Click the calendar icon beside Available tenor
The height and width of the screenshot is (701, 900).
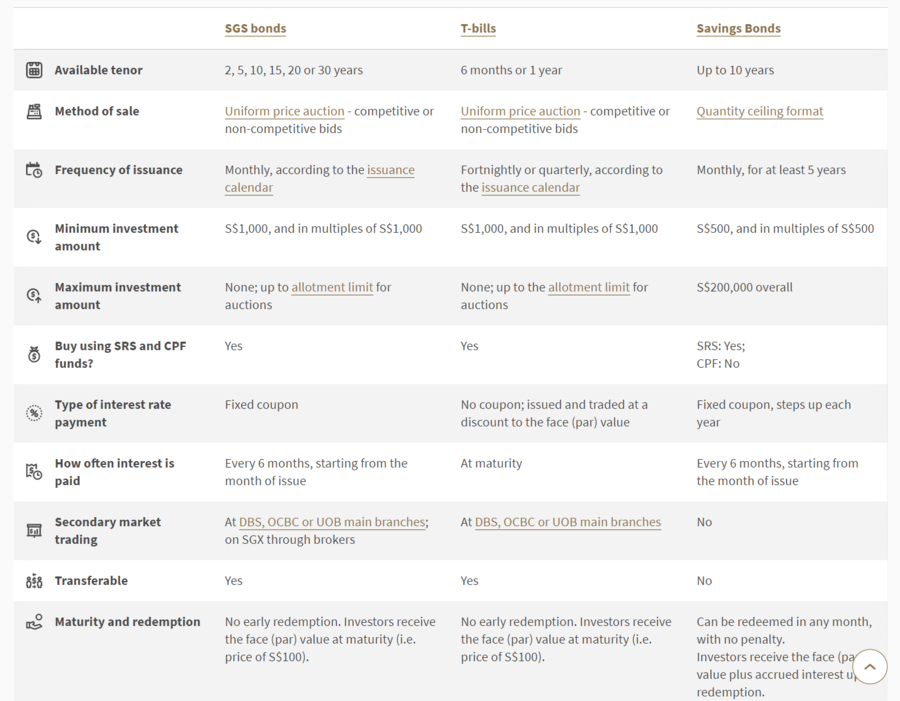pos(34,70)
